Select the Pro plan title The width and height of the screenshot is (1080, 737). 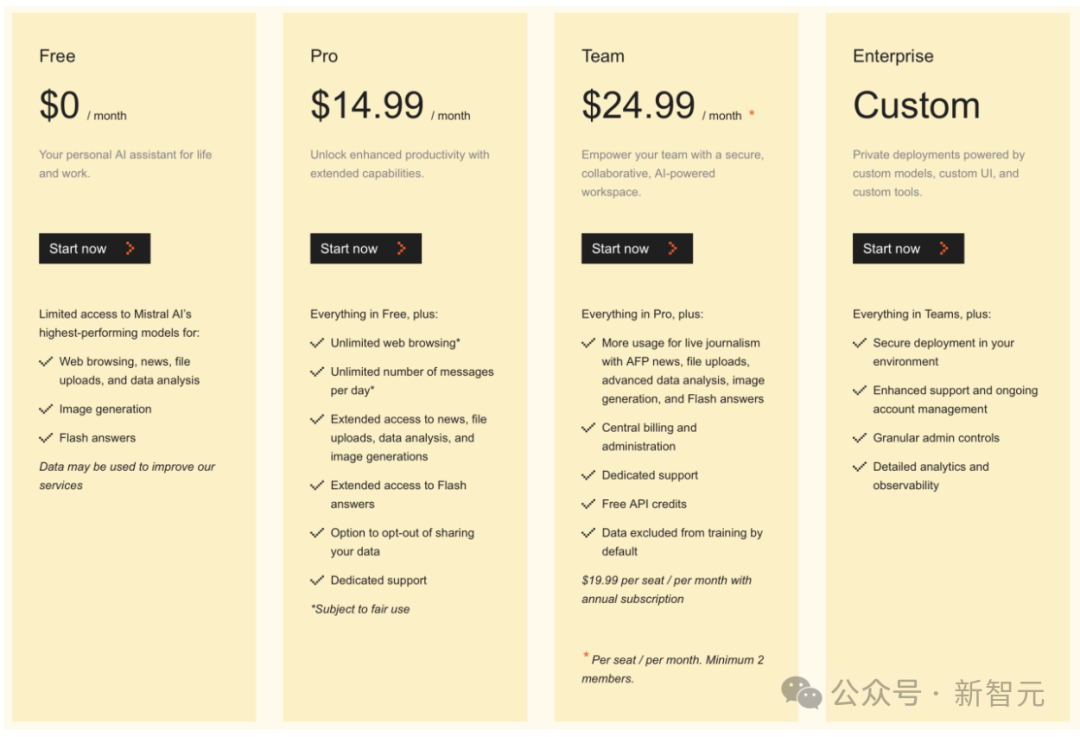(x=324, y=56)
